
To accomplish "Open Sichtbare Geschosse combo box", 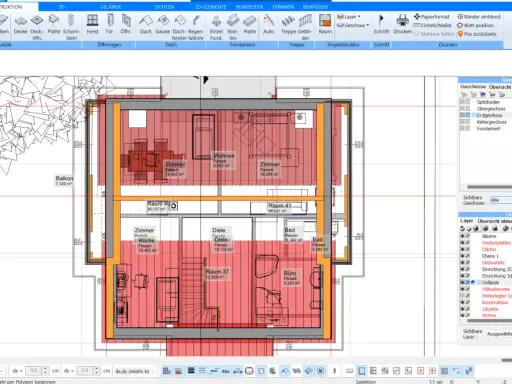I will pos(501,200).
